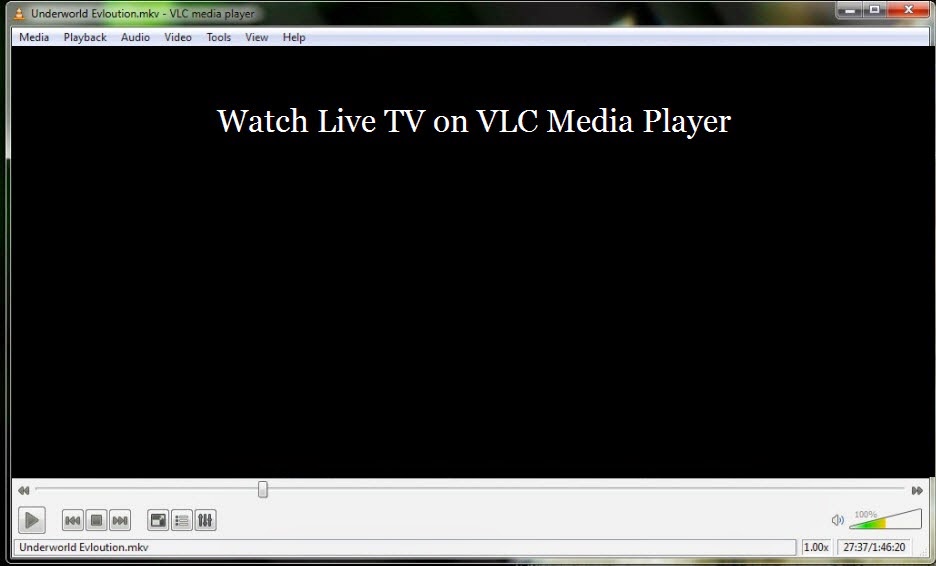The height and width of the screenshot is (566, 936).
Task: Click the 1.00x playback speed indicator
Action: pos(816,547)
